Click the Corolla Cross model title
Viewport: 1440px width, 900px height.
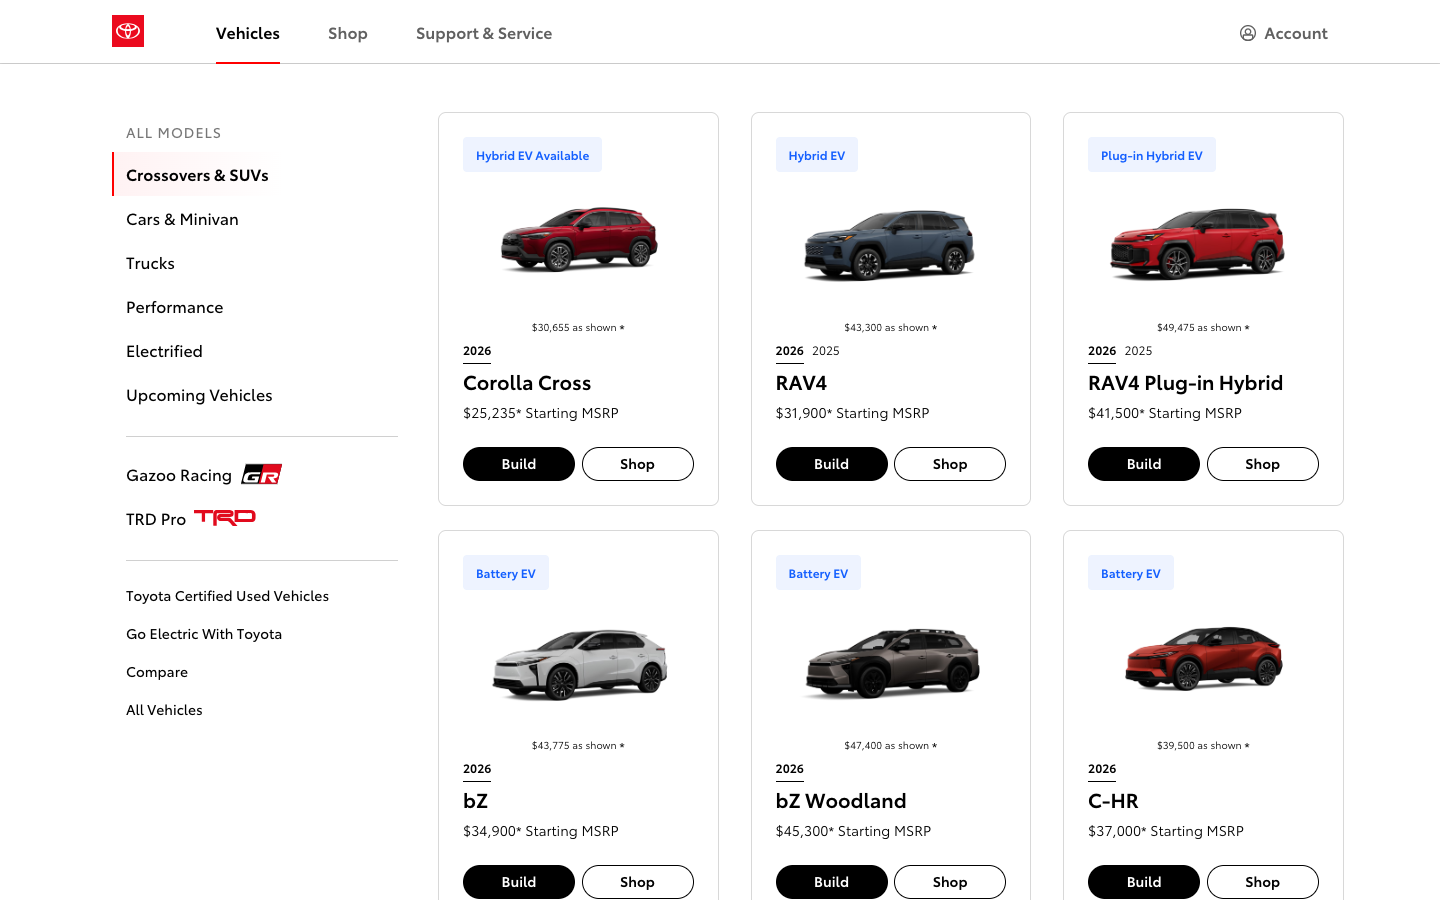coord(527,383)
